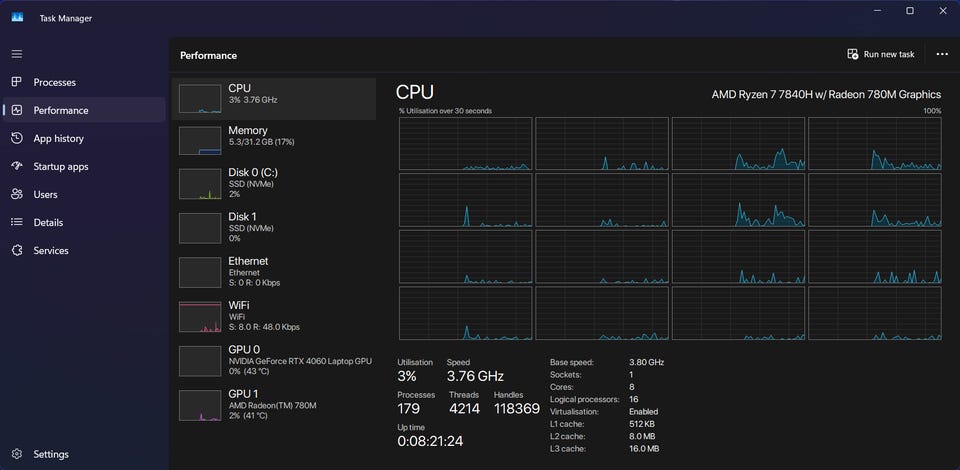Click the 3.76 GHz speed value under Speed
This screenshot has height=470, width=960.
tap(475, 376)
